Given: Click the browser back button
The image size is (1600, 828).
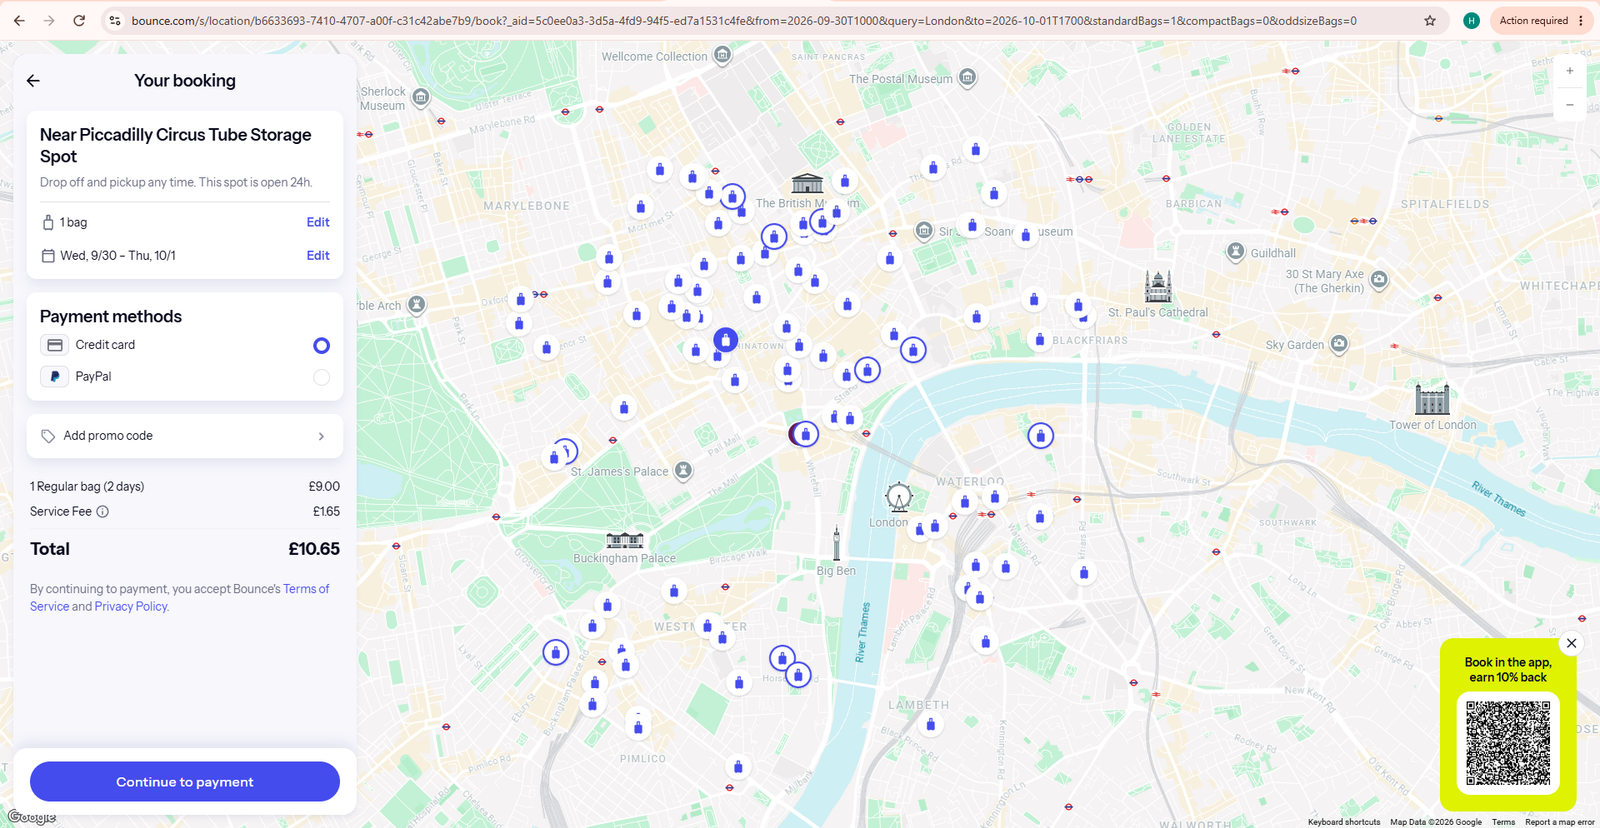Looking at the screenshot, I should coord(19,20).
